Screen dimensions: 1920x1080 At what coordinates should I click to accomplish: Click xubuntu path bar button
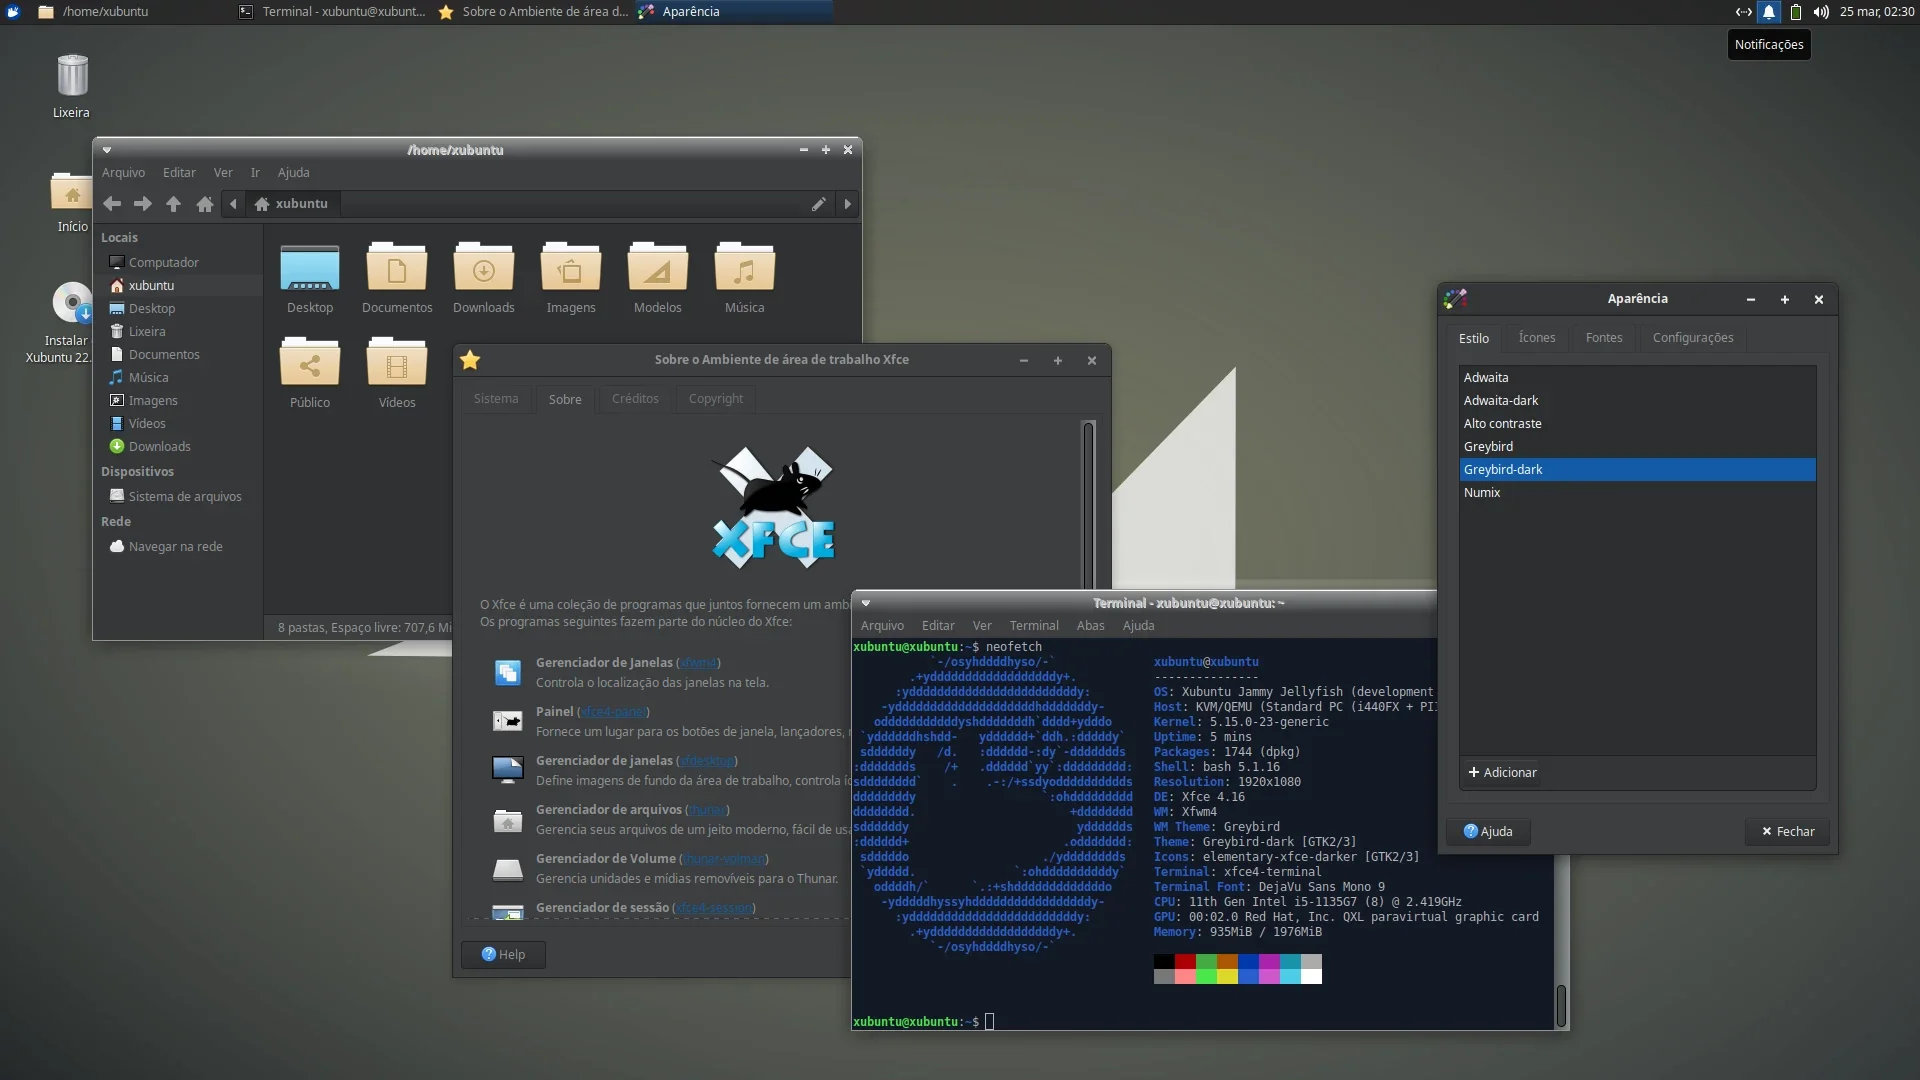(293, 204)
